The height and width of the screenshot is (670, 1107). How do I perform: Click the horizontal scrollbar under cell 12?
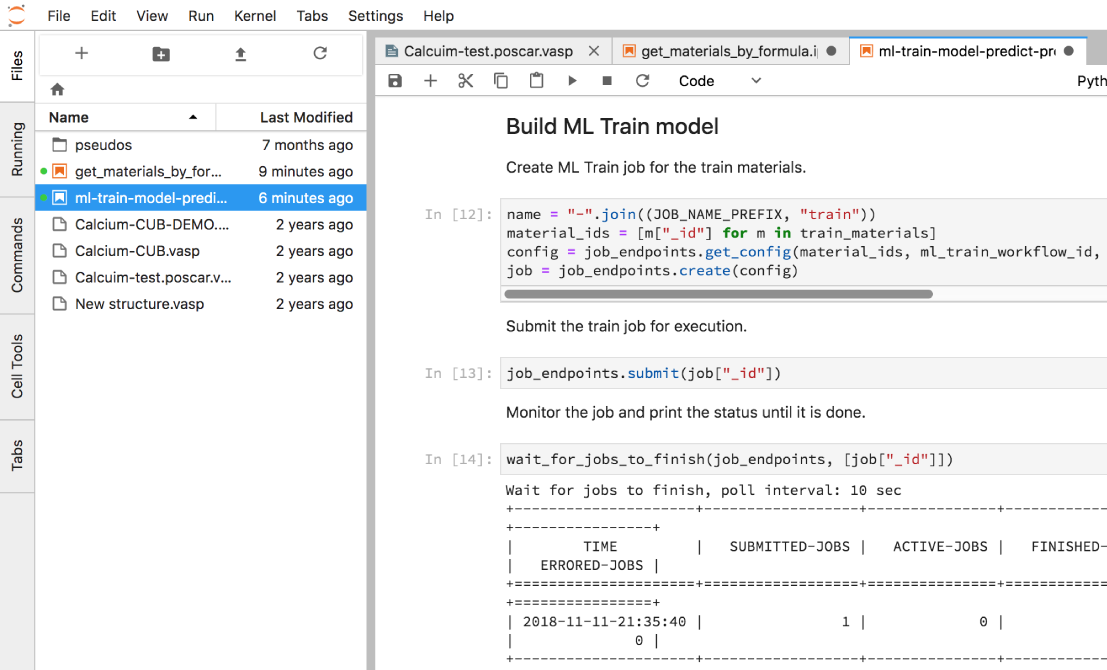[719, 294]
